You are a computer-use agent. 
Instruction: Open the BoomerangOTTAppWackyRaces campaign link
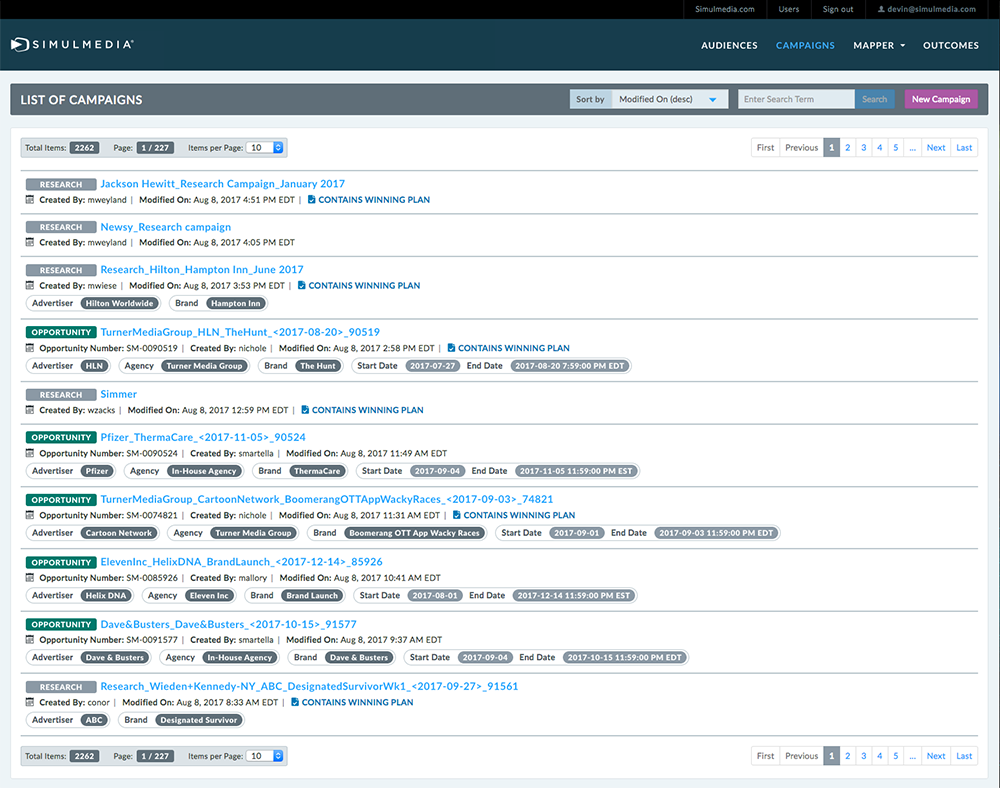(x=327, y=499)
